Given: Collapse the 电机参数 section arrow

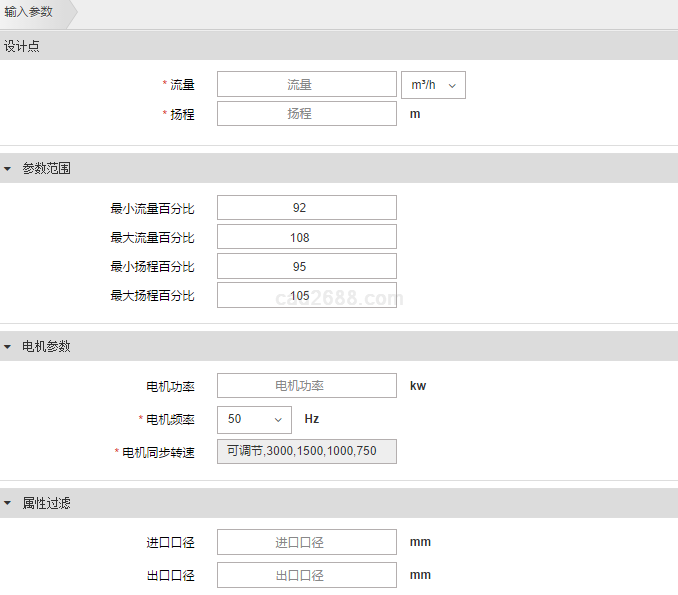Looking at the screenshot, I should [8, 347].
